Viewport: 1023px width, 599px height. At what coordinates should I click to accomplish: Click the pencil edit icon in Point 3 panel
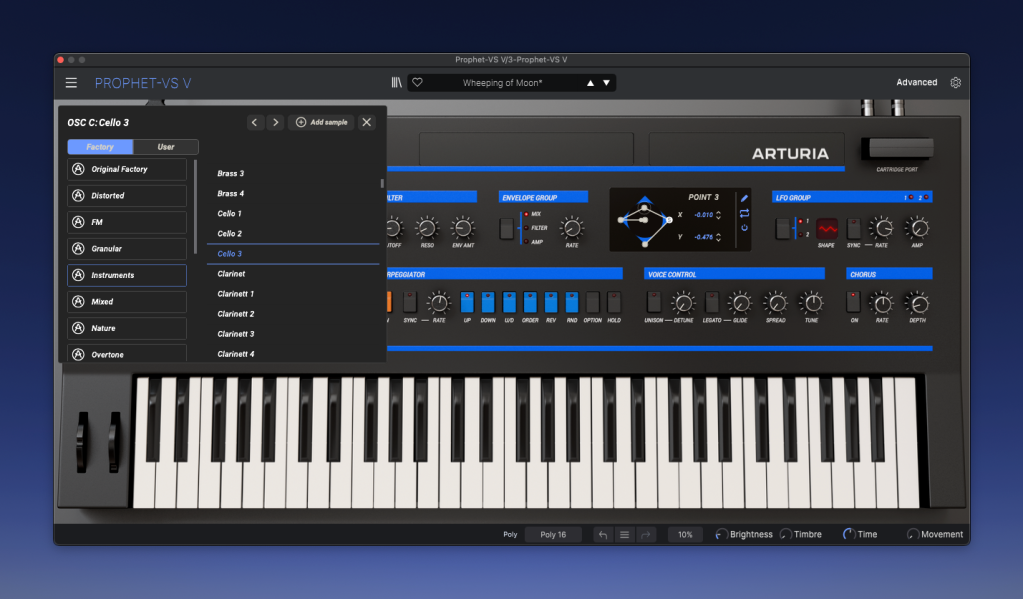pyautogui.click(x=744, y=198)
